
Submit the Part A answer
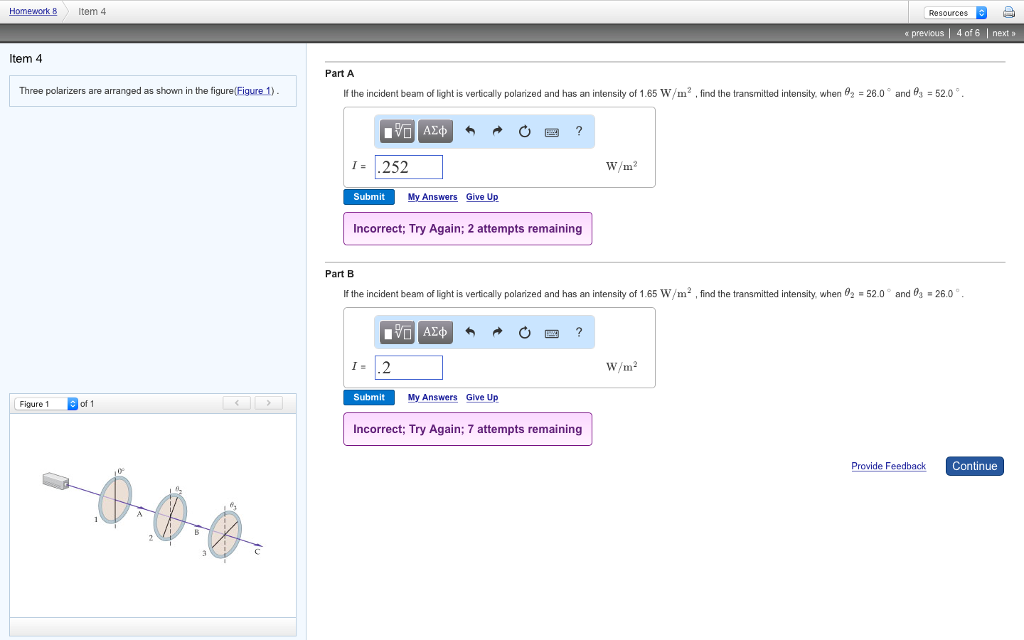coord(369,197)
